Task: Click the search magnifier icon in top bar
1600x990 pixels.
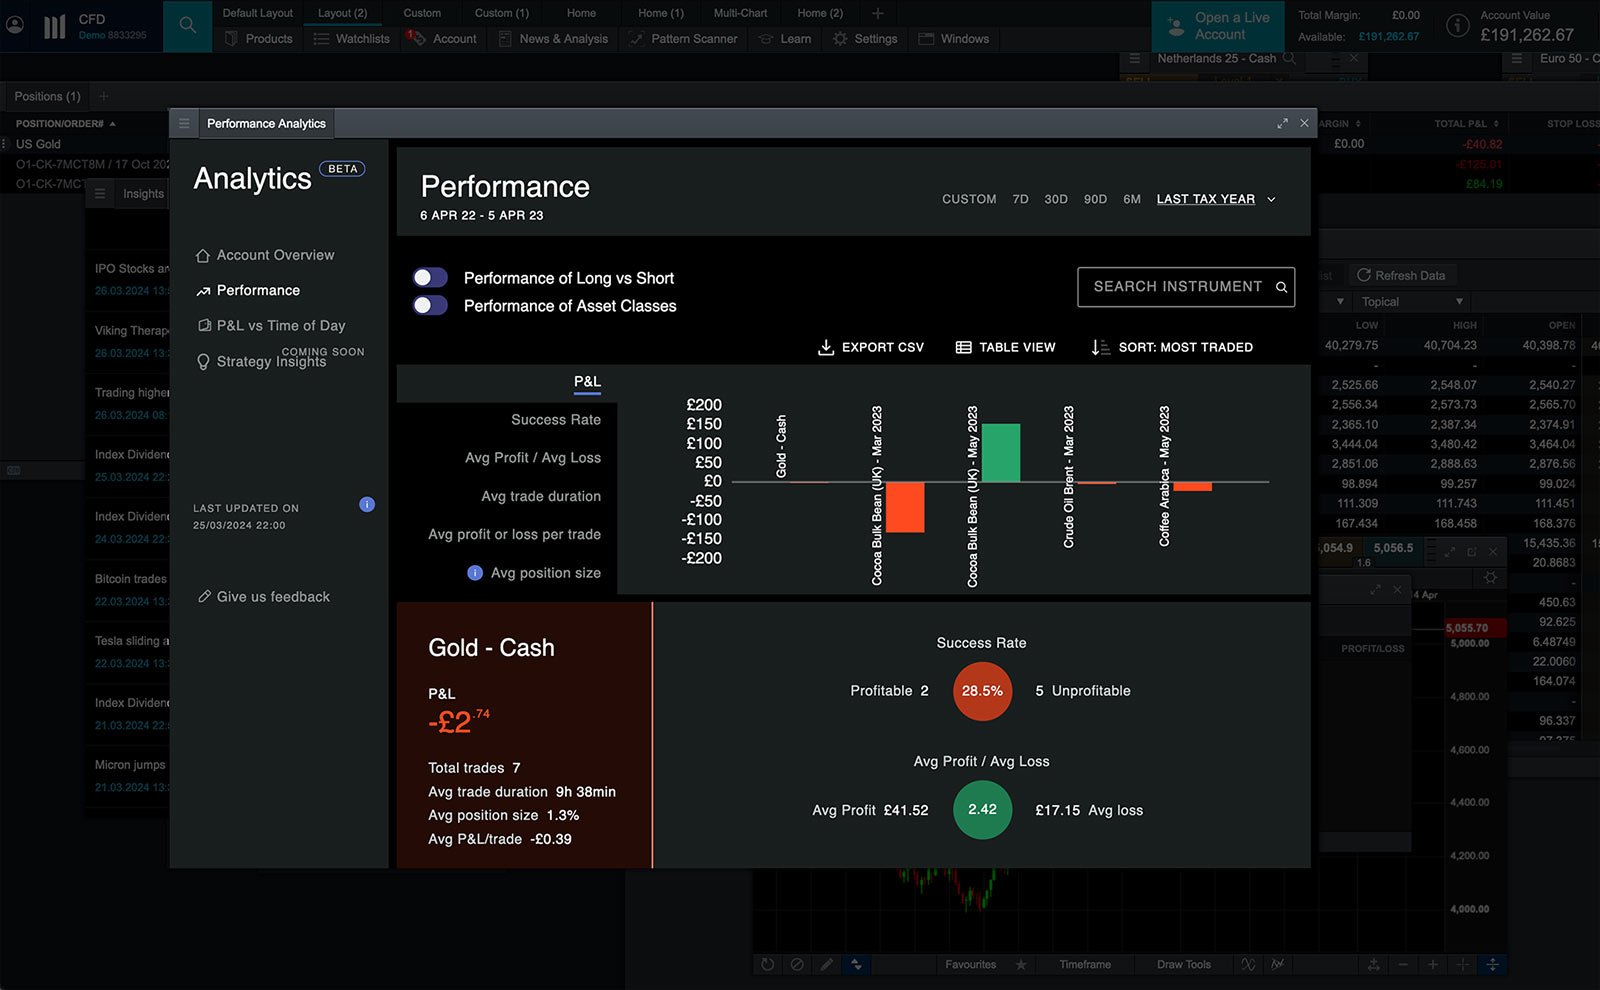Action: tap(187, 26)
